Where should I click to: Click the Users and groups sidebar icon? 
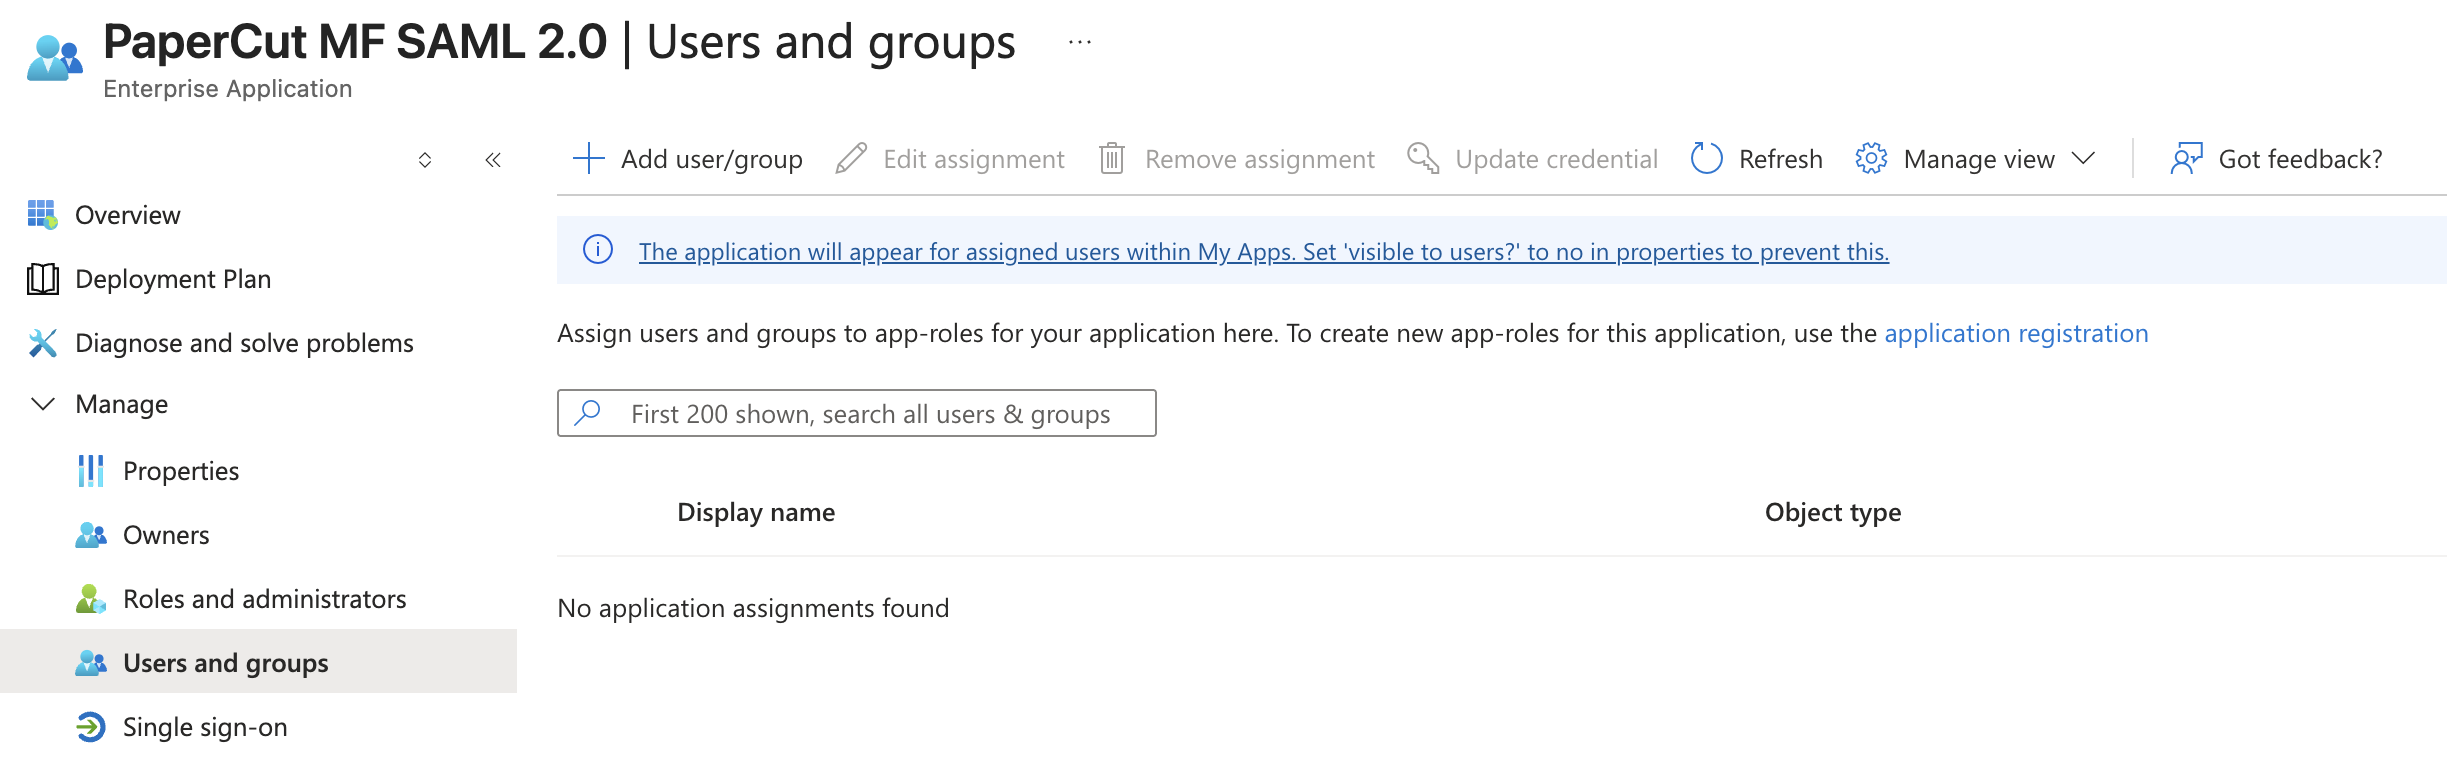point(90,663)
